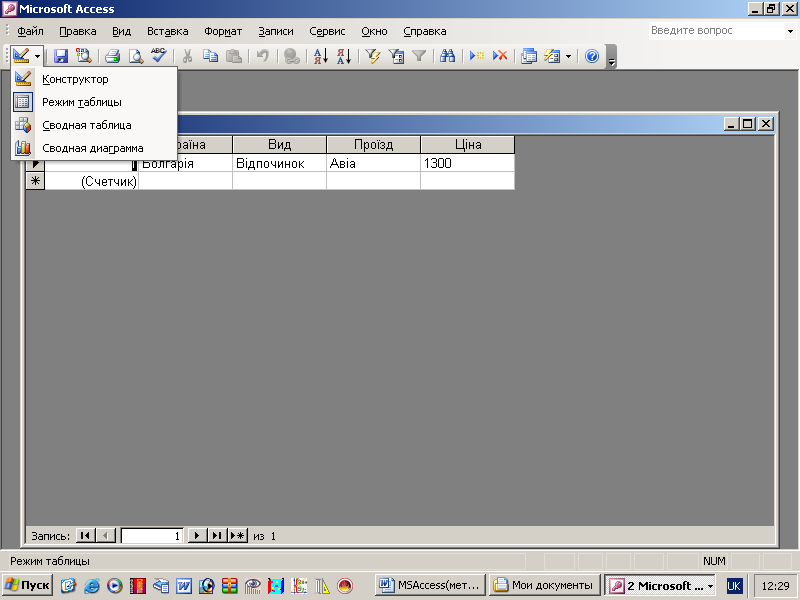Screen dimensions: 800x600
Task: Click the New Object toolbar icon
Action: point(552,56)
